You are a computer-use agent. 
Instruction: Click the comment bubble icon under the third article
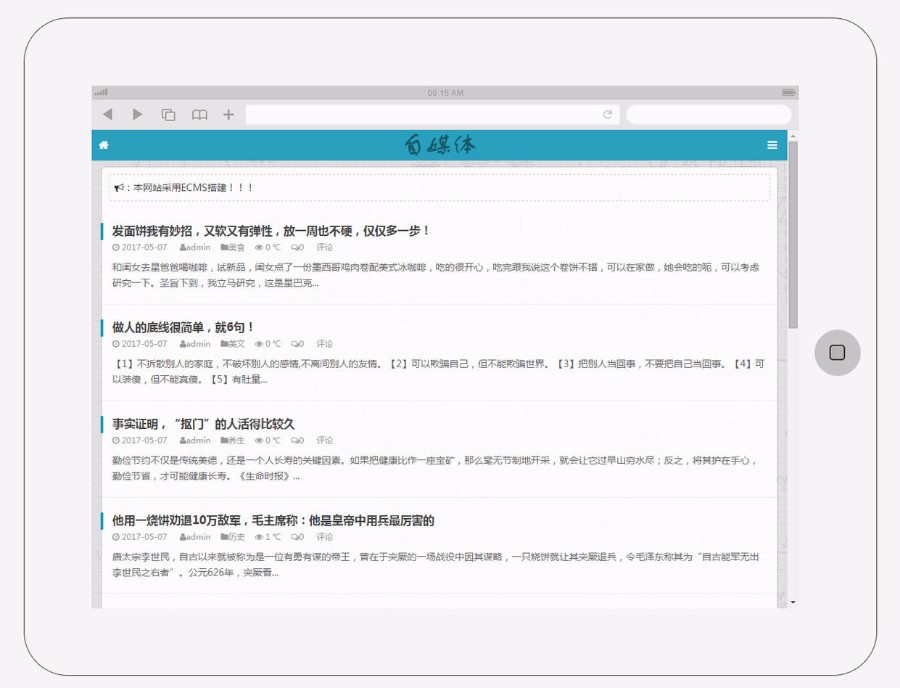(x=295, y=439)
